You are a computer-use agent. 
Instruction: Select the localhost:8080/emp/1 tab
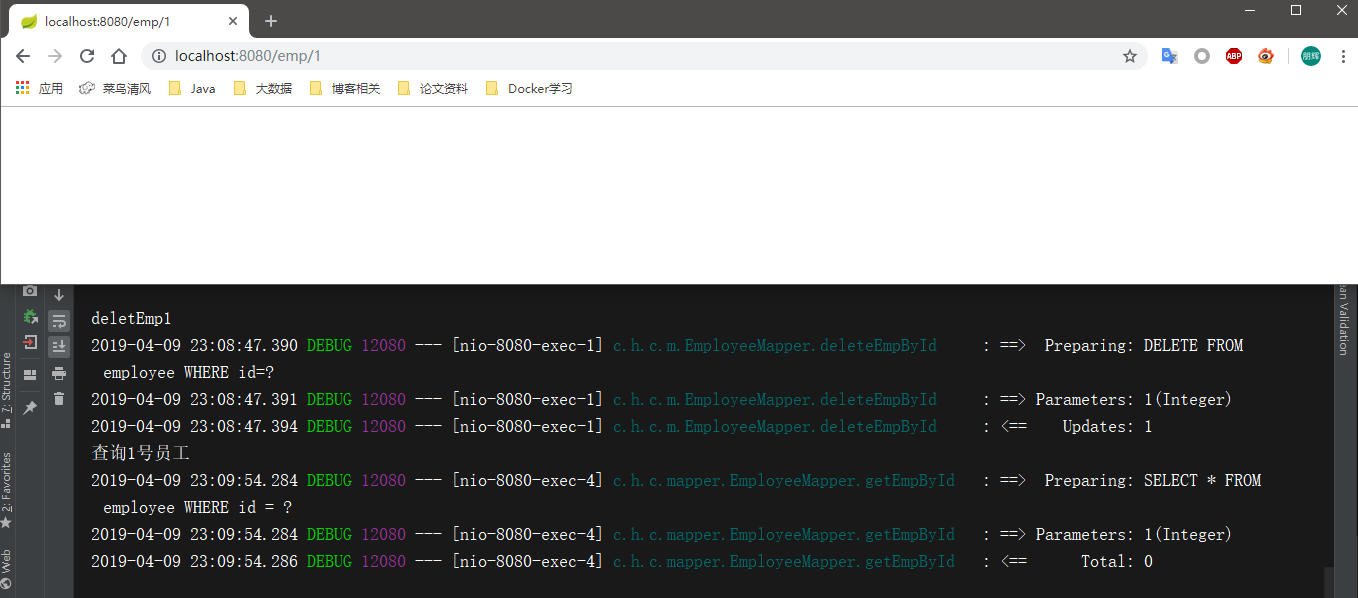tap(130, 21)
